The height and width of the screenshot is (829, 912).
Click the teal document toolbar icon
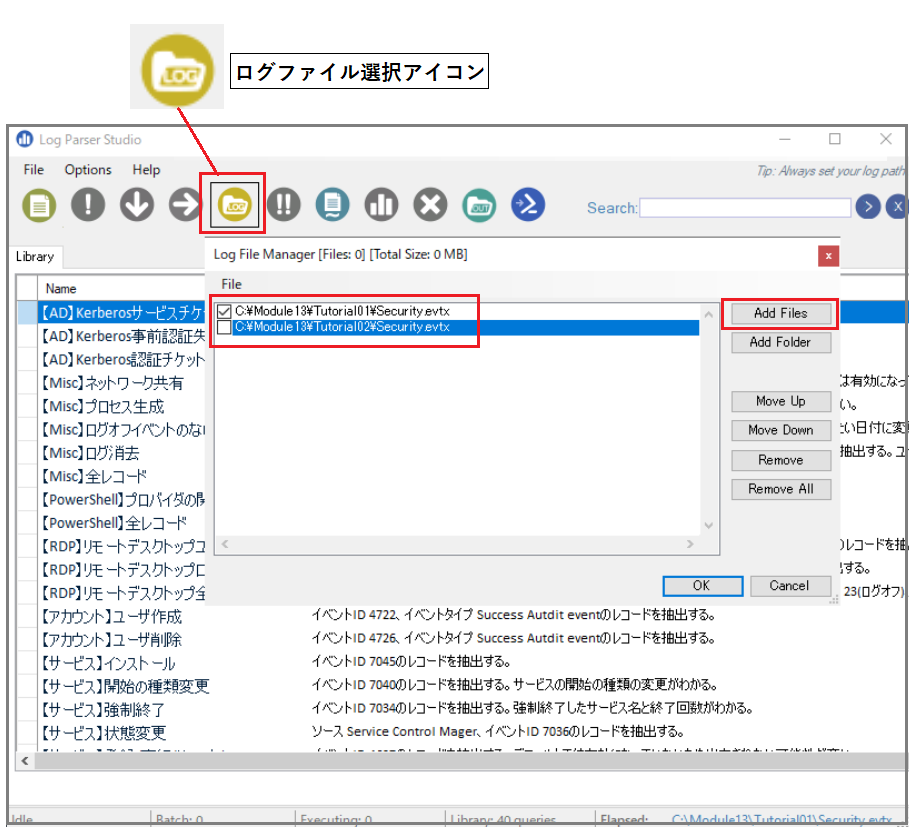332,205
